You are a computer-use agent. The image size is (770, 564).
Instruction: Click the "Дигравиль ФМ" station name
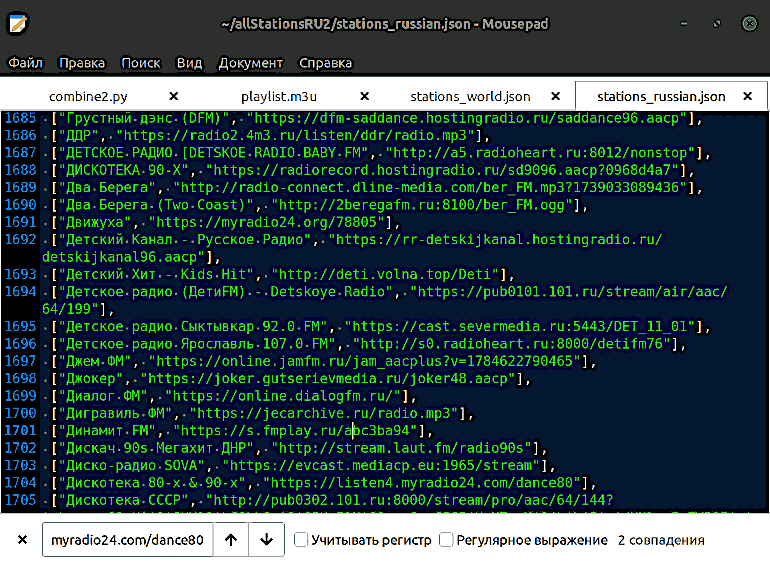[x=115, y=414]
